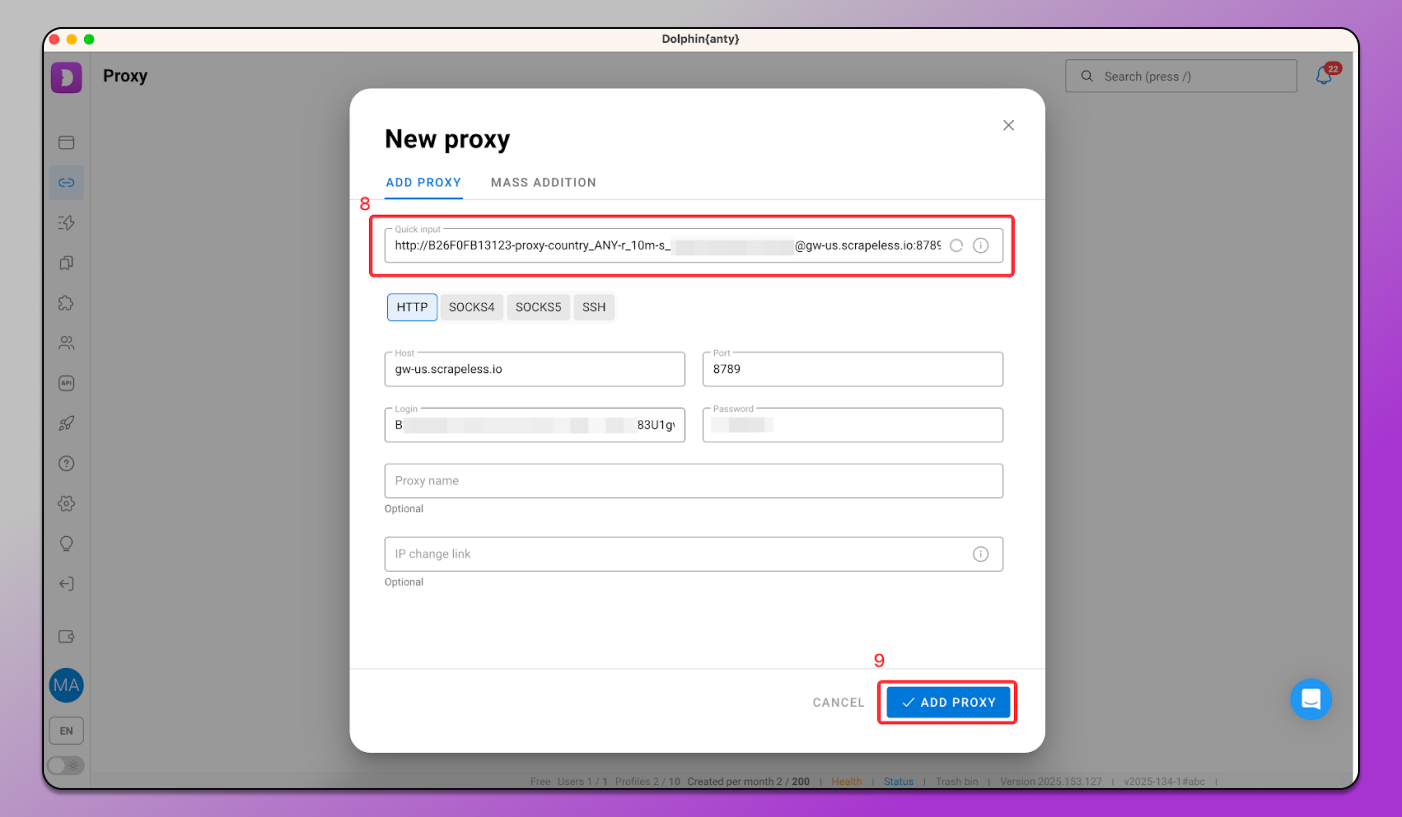The width and height of the screenshot is (1402, 817).
Task: Click the New proxy dialog title
Action: click(x=447, y=139)
